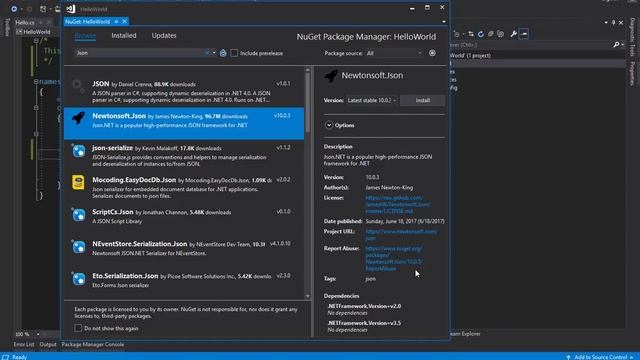Collapse the comment block in the editor
This screenshot has height=360, width=640.
[x=36, y=40]
